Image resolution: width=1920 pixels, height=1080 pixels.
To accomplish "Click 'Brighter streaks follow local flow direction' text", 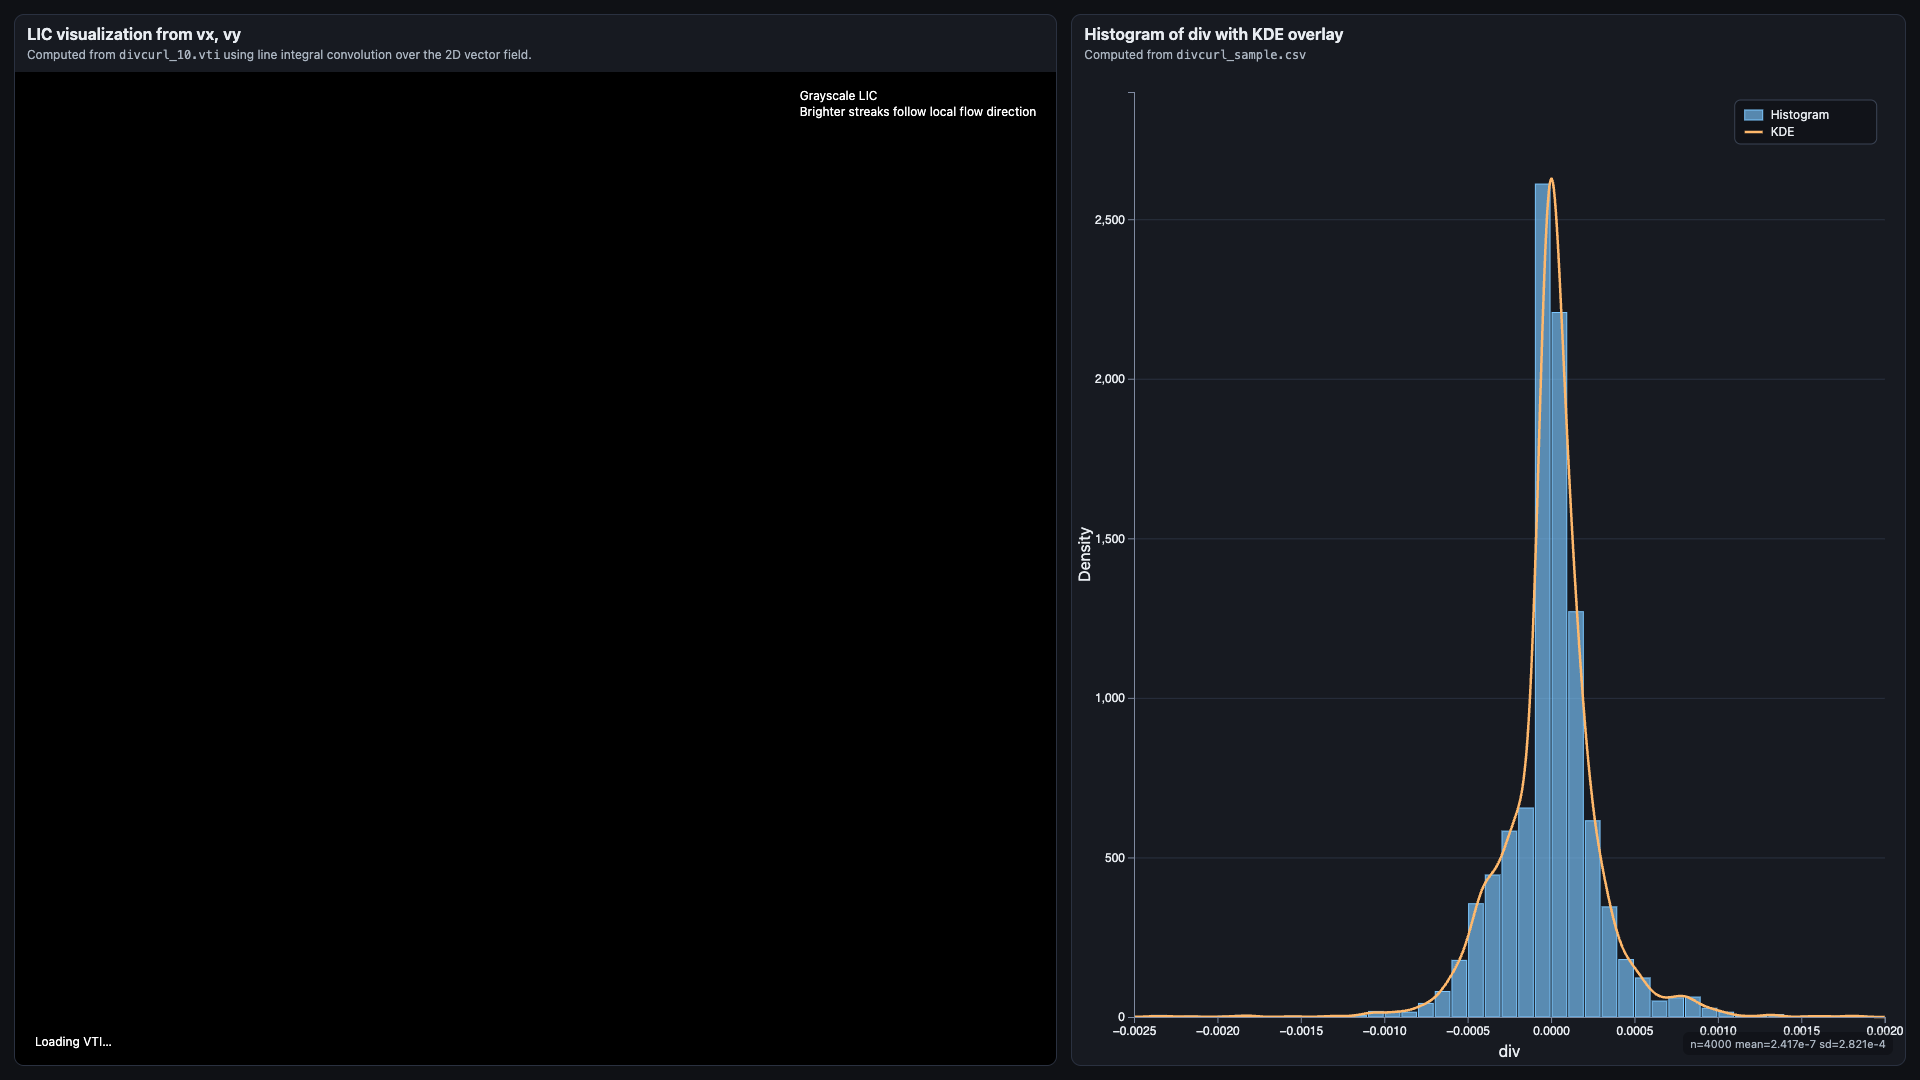I will click(x=917, y=112).
